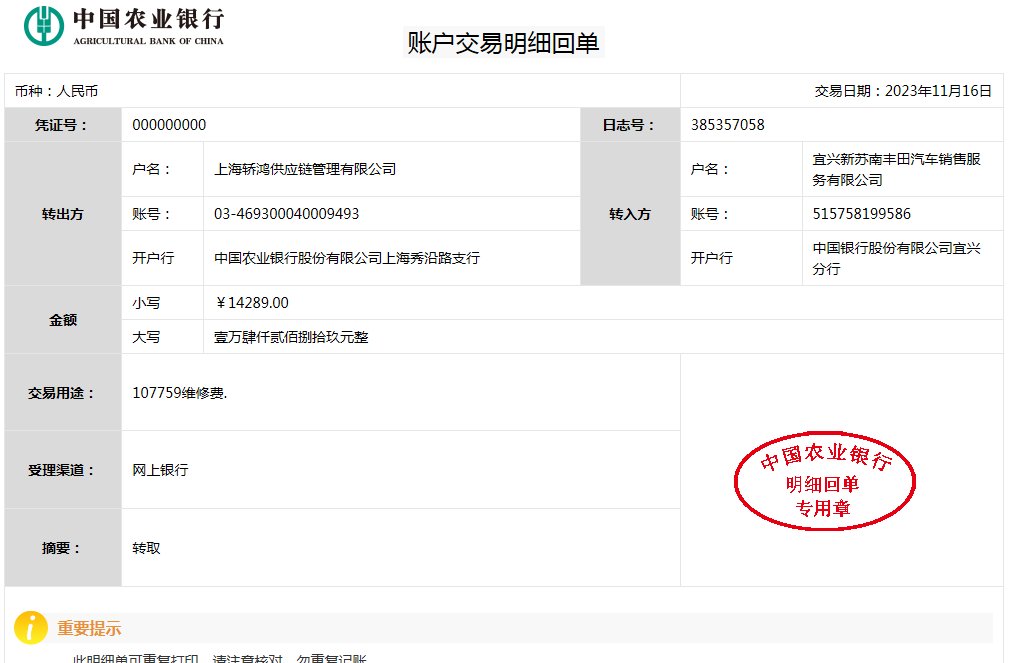Click the uppercase amount 壹万肆仟贰佰捌拾玖元整
Viewport: 1014px width, 663px height.
(x=291, y=337)
